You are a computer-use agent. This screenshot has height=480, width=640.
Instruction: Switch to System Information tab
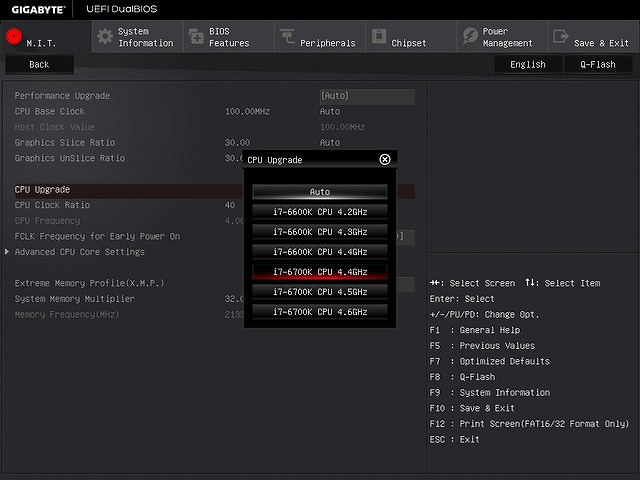(138, 37)
